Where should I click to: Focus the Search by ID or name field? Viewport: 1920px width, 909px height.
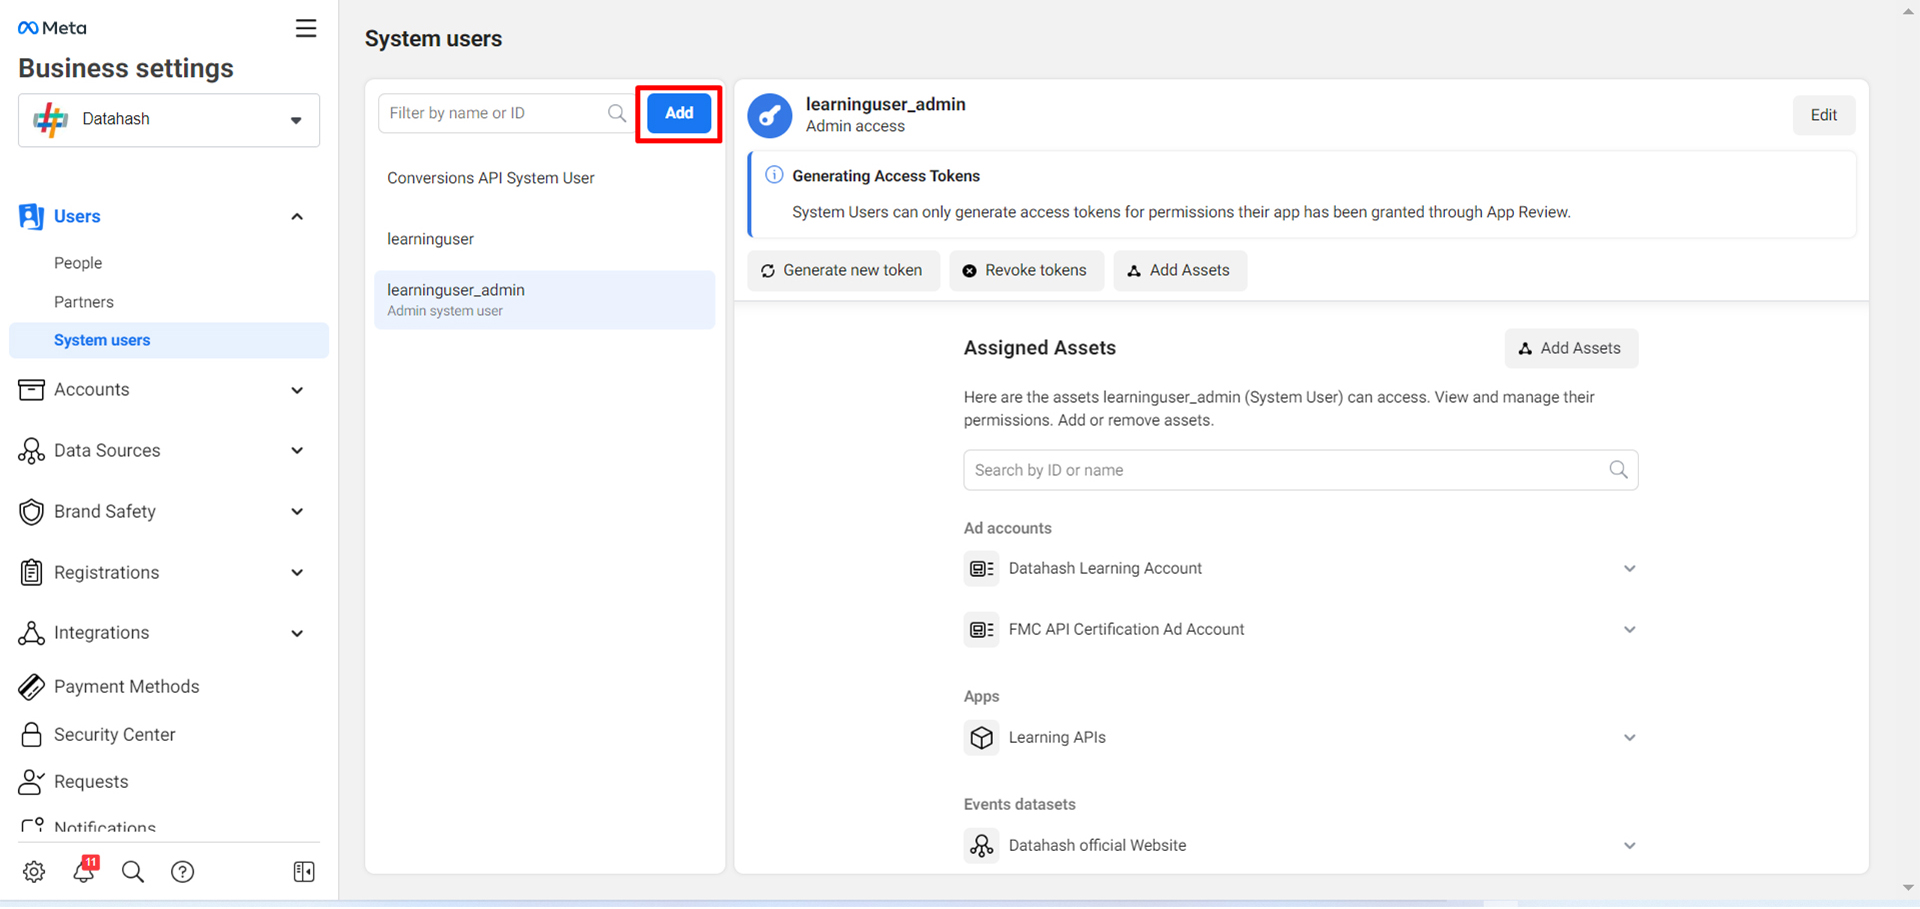click(x=1300, y=470)
